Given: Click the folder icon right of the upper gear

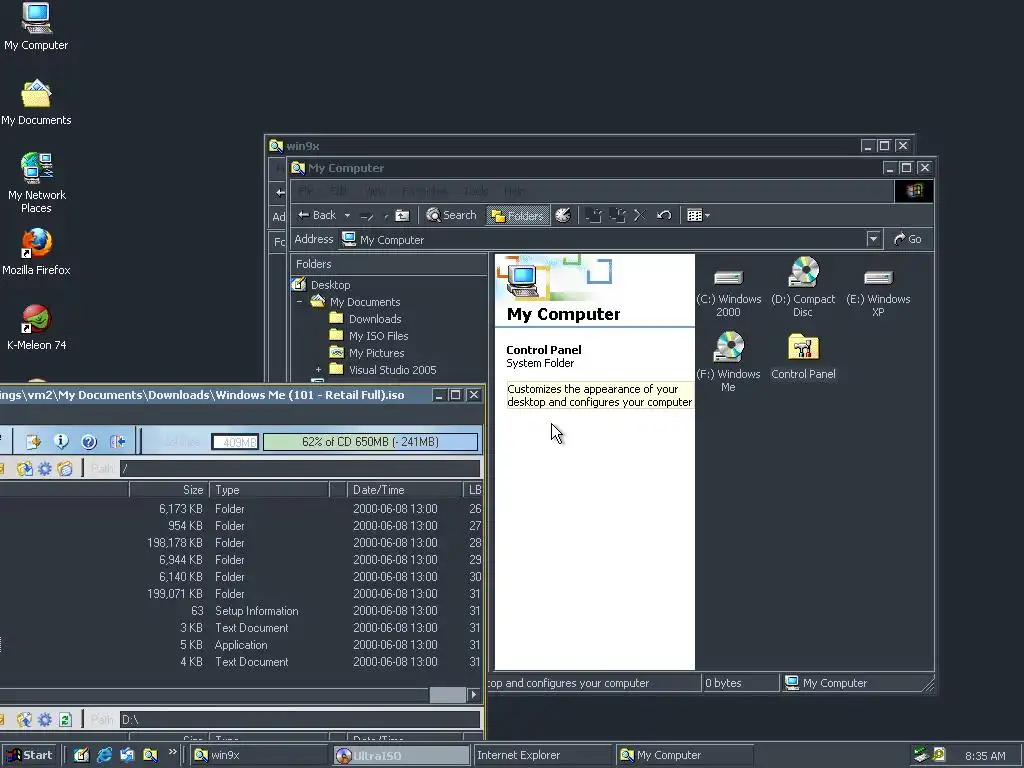Looking at the screenshot, I should pyautogui.click(x=65, y=468).
